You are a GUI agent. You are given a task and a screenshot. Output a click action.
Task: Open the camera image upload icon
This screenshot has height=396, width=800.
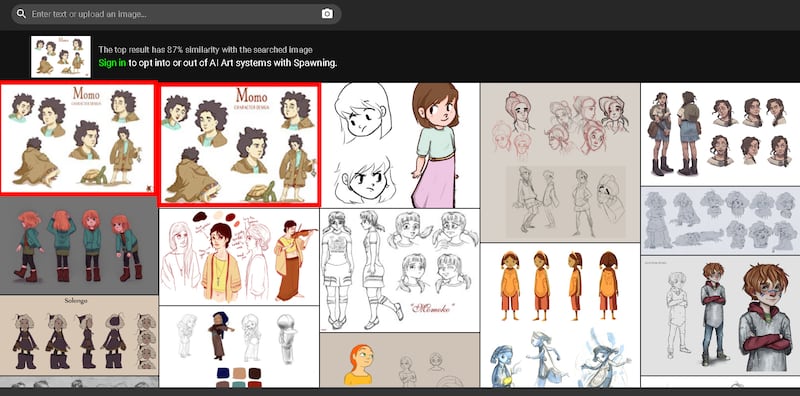327,14
